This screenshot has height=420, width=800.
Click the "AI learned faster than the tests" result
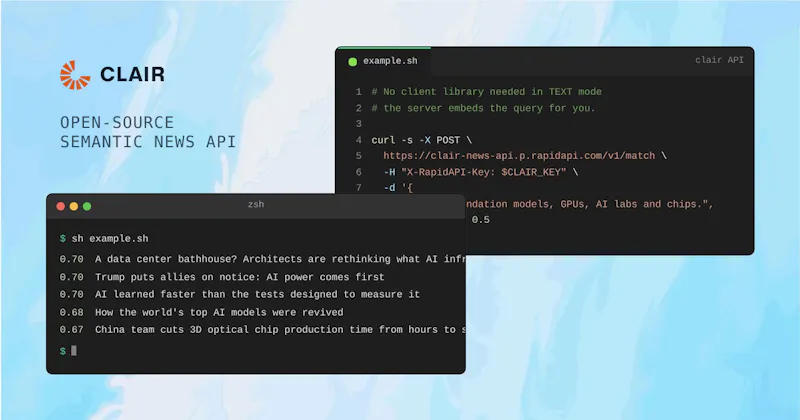[257, 294]
